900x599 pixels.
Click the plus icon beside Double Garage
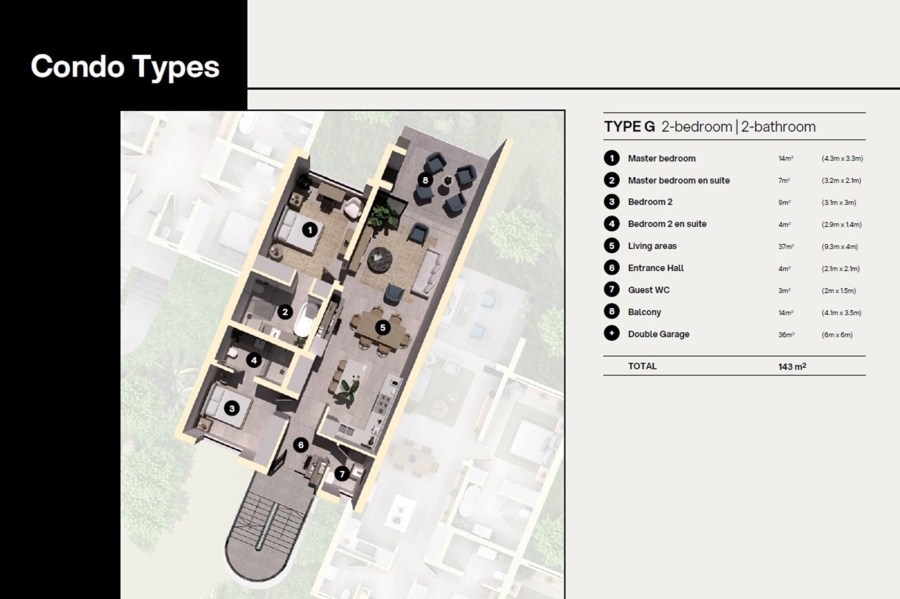point(612,333)
